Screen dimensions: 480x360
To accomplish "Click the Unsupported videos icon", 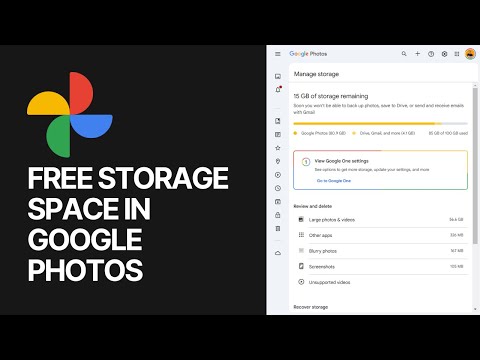I will pos(301,282).
